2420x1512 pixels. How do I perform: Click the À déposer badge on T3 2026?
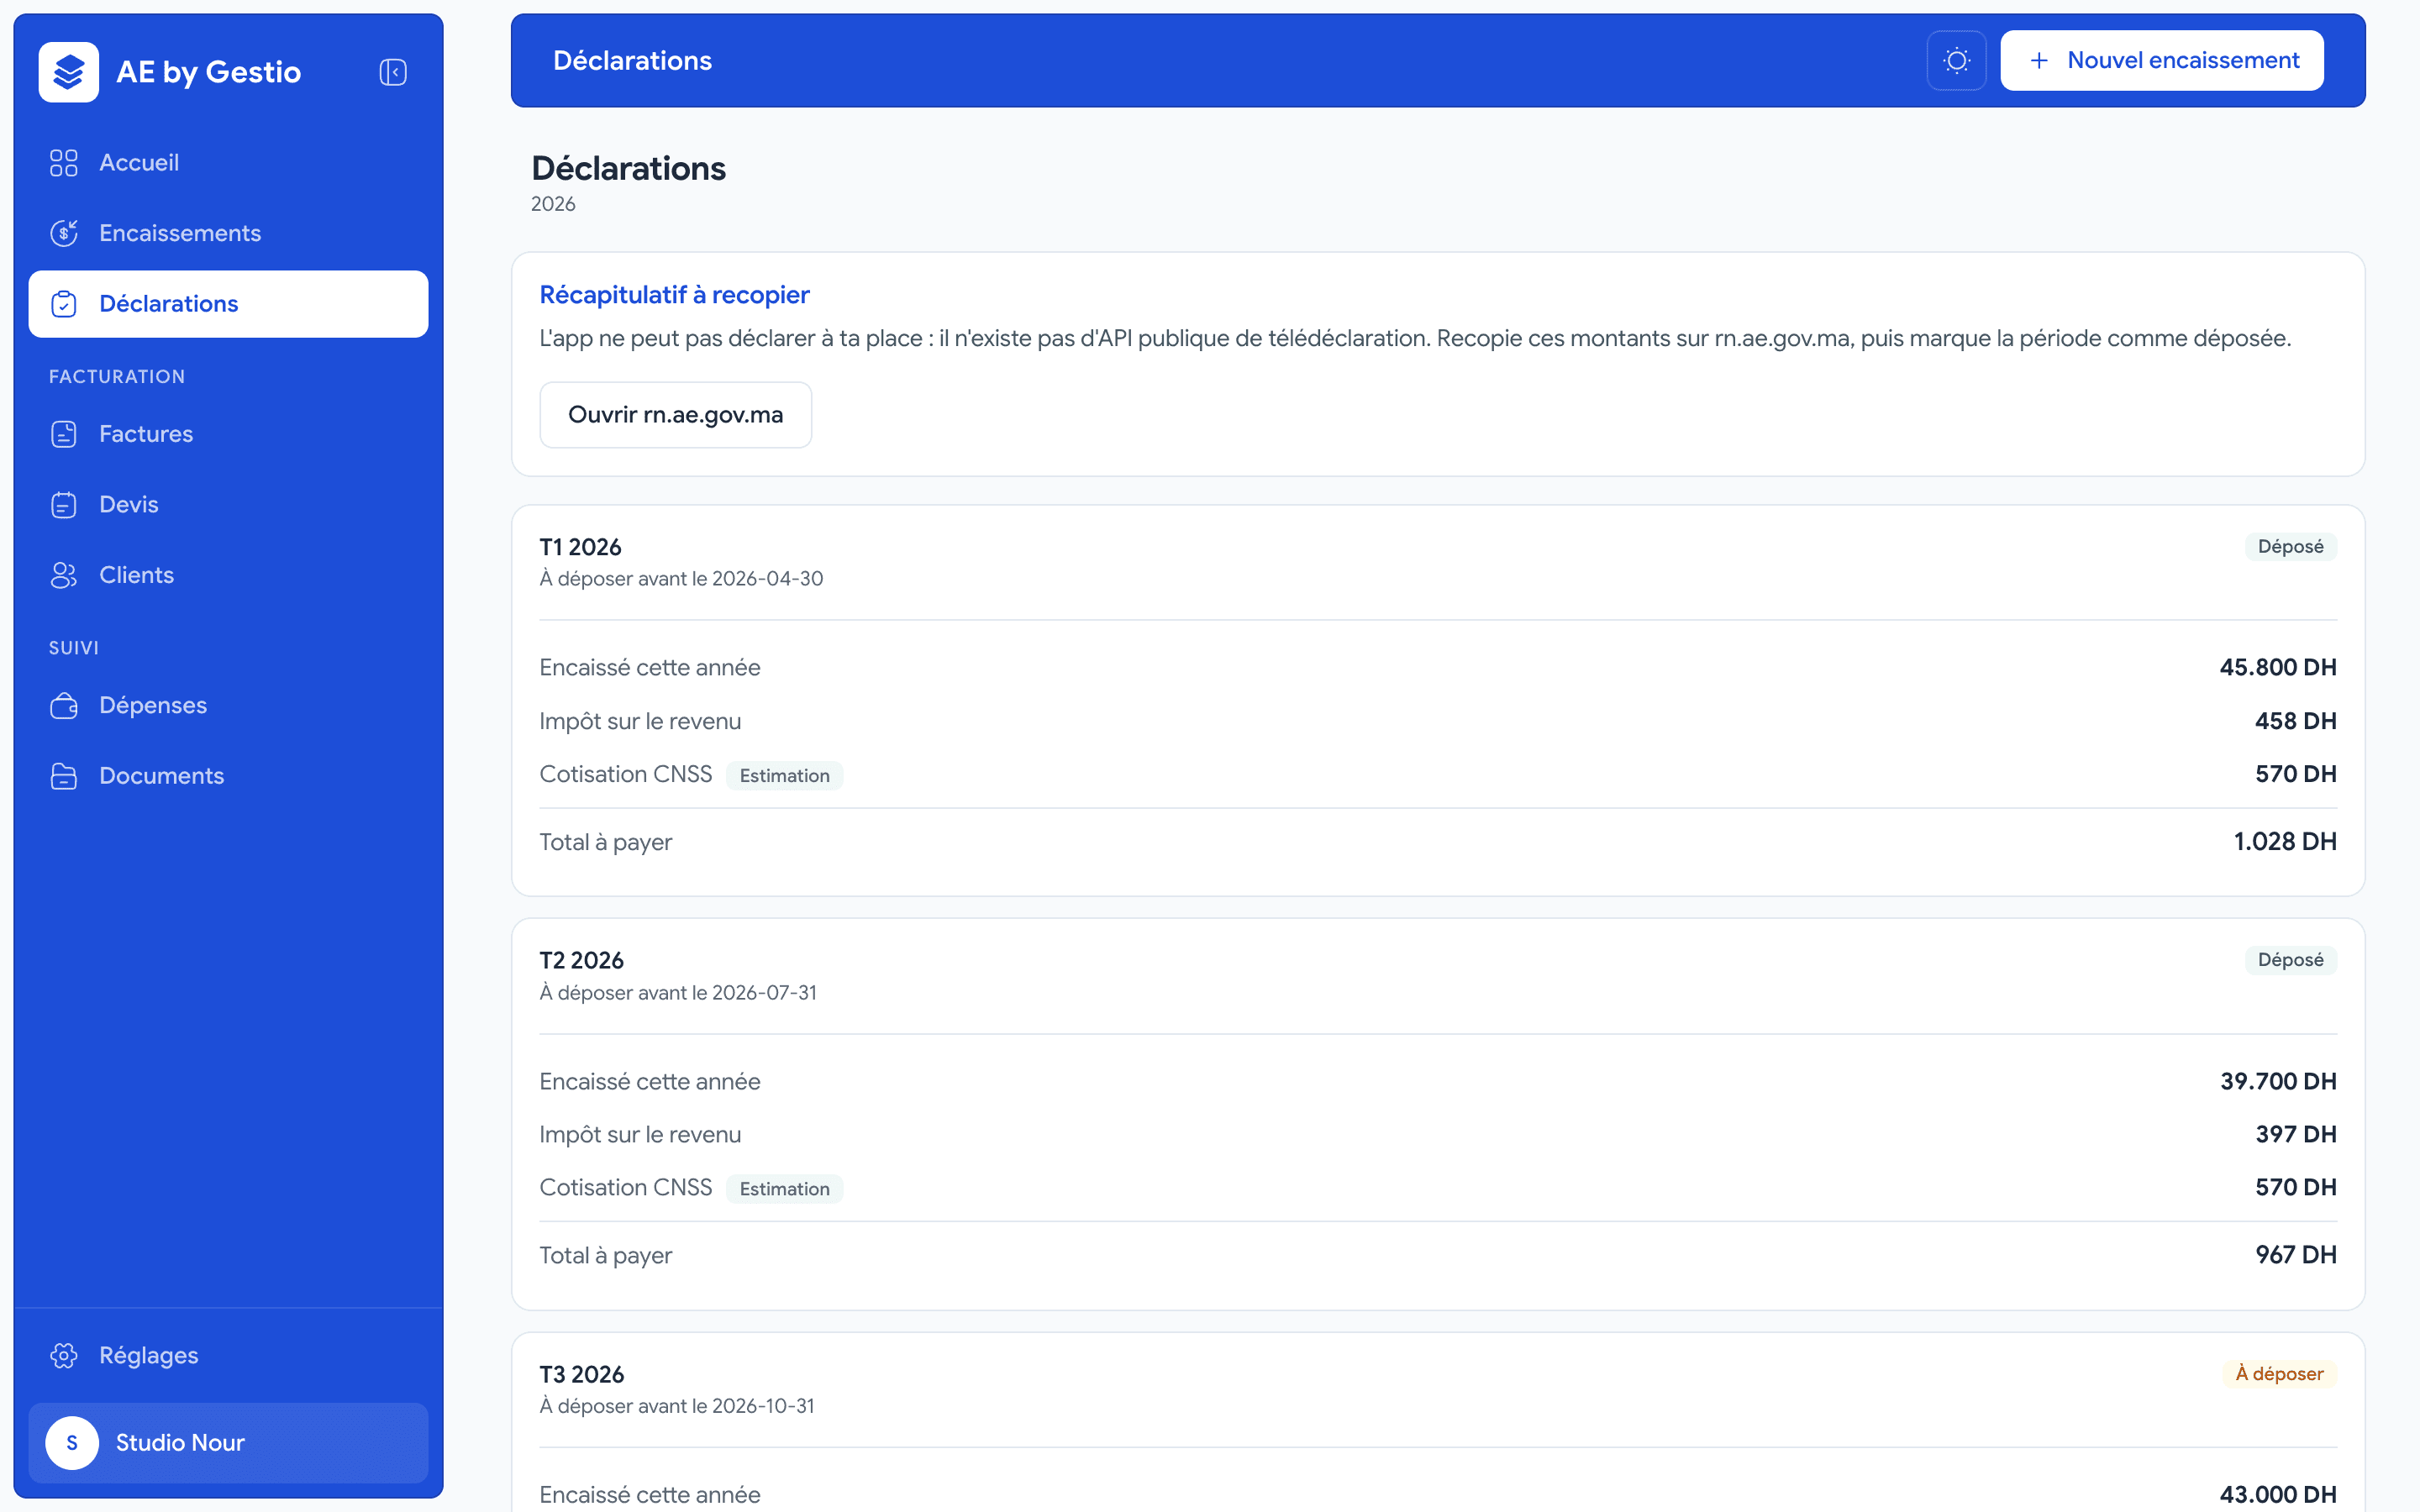click(x=2279, y=1374)
